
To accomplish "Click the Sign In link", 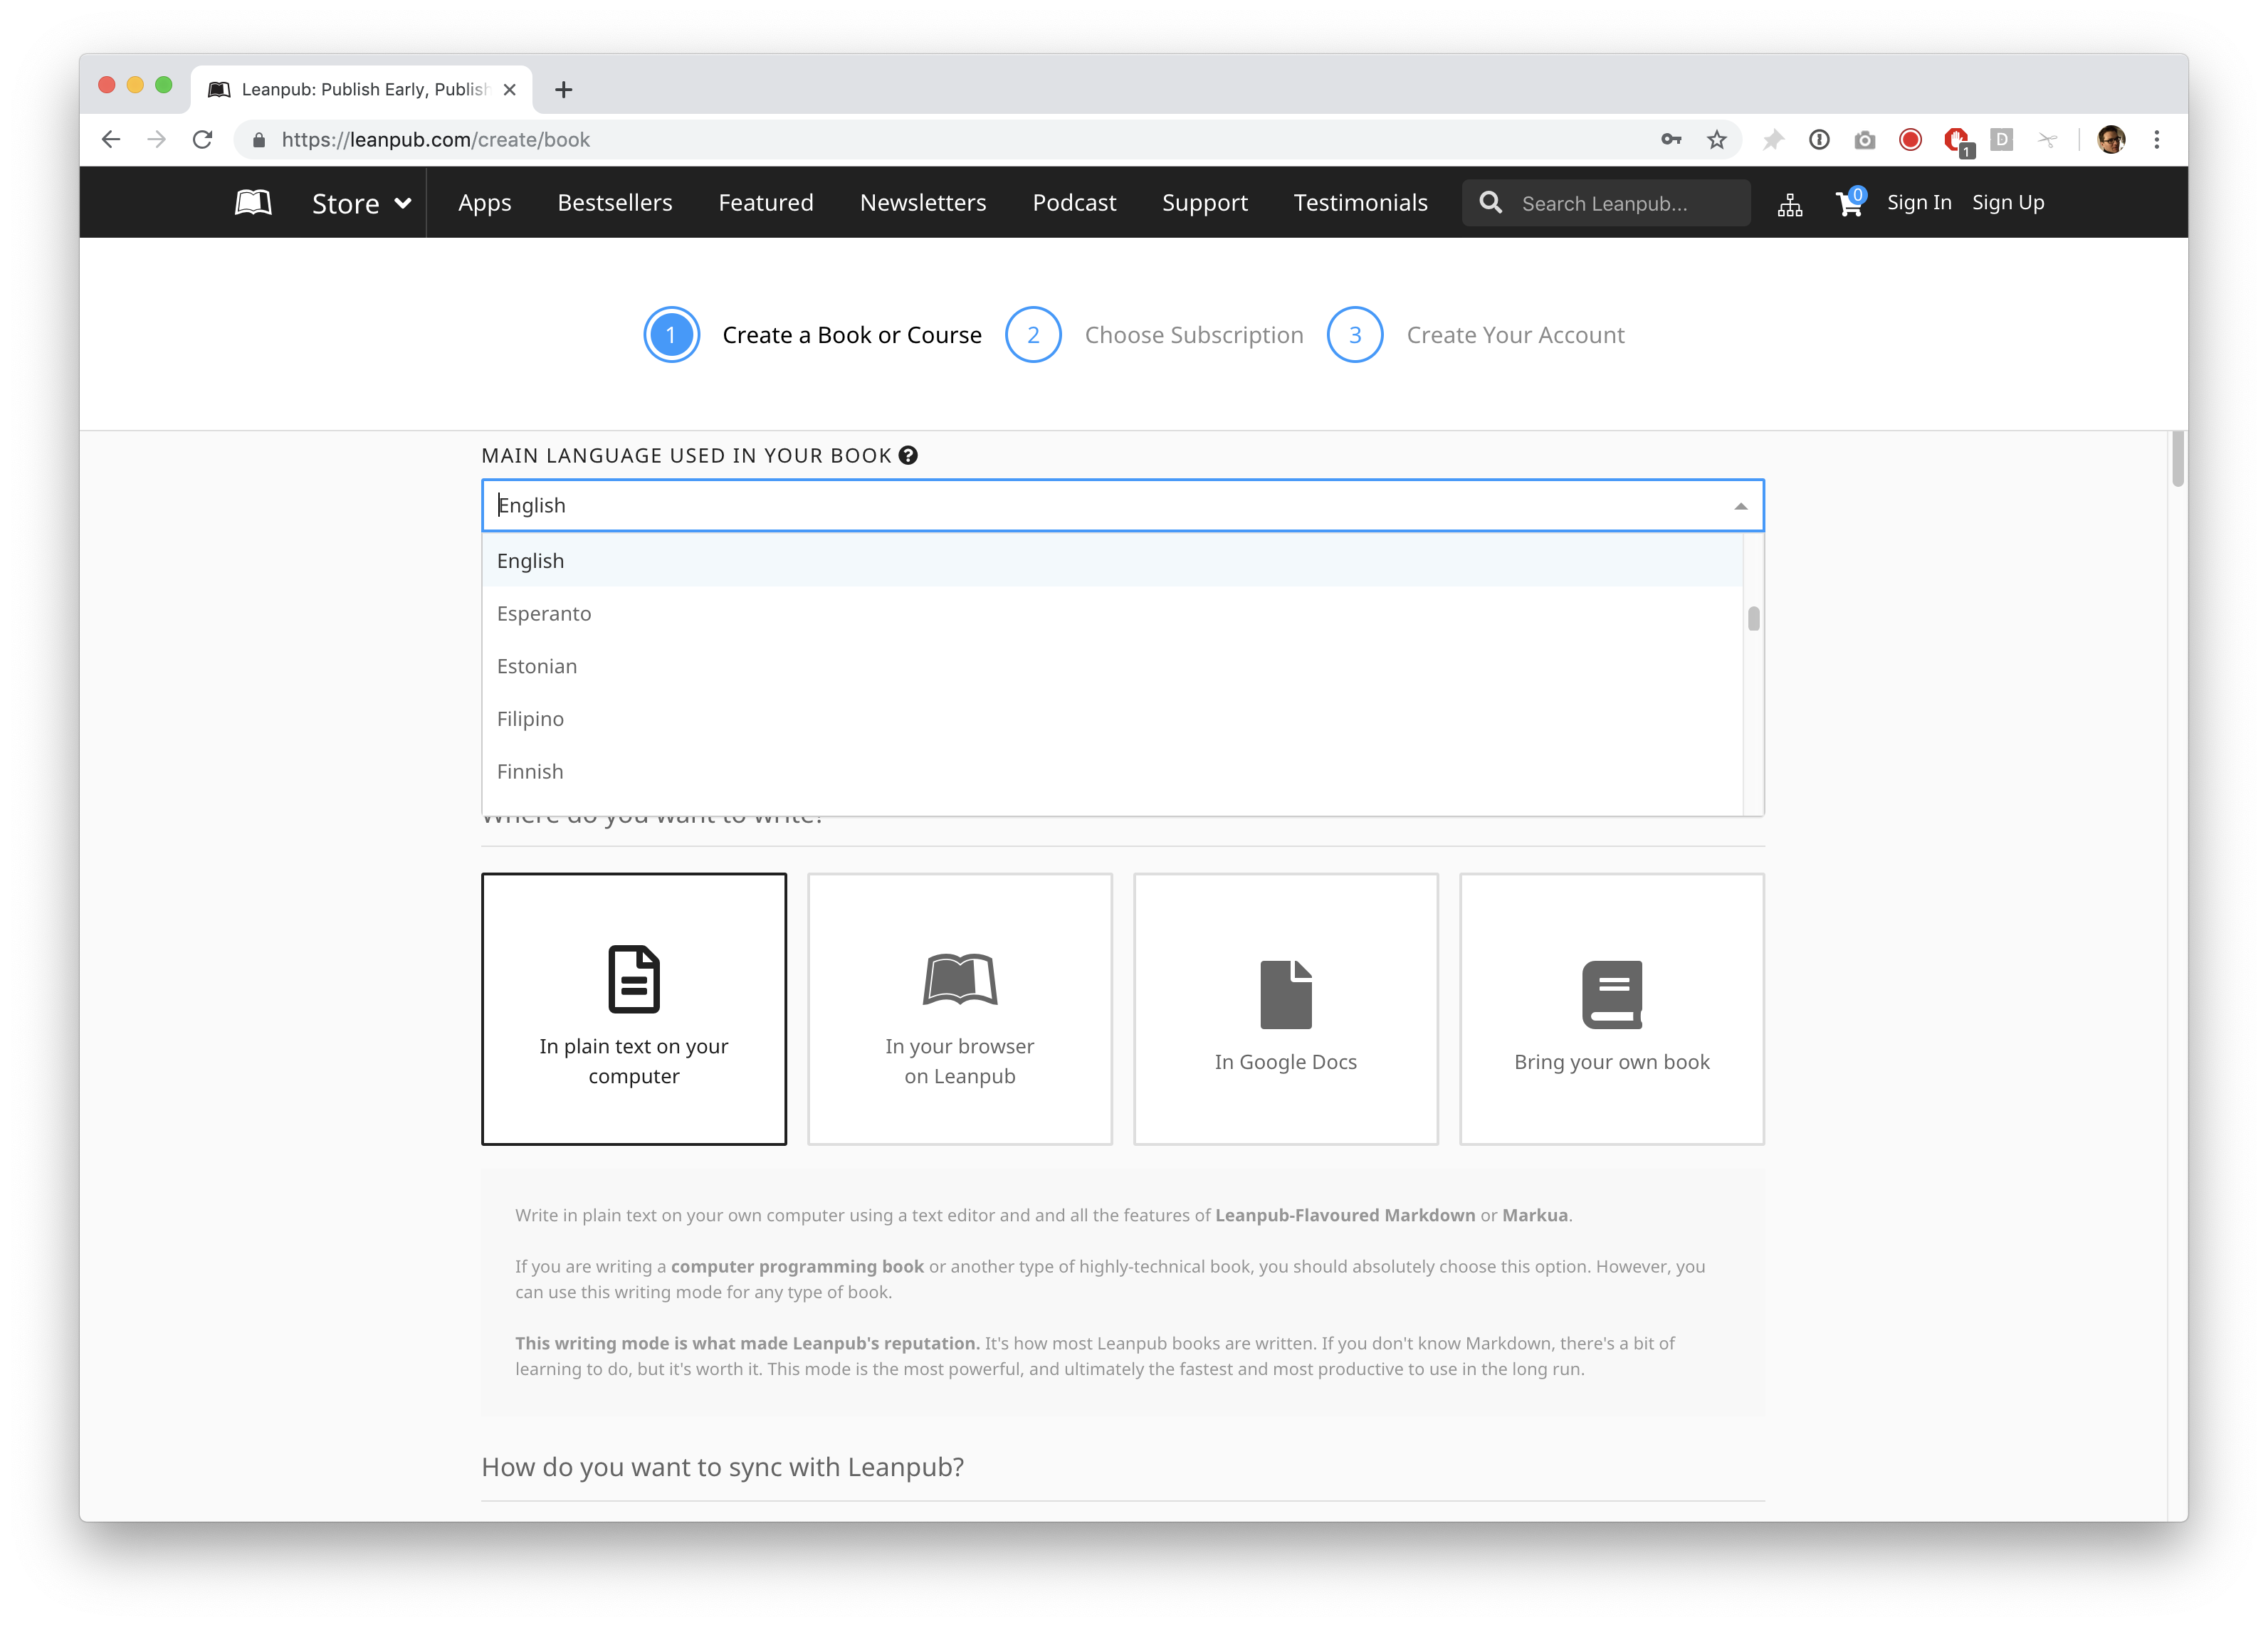I will (1919, 203).
